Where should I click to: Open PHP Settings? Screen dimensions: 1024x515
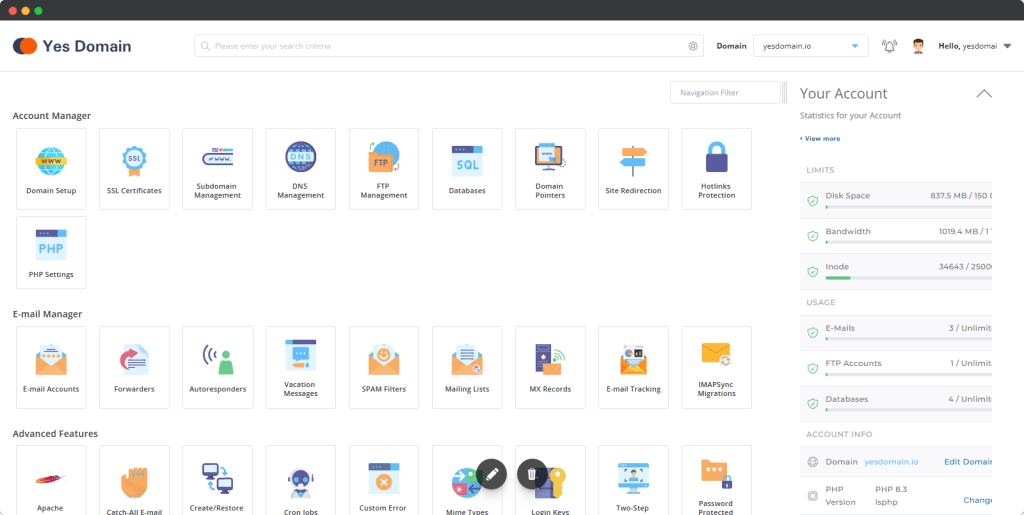51,253
